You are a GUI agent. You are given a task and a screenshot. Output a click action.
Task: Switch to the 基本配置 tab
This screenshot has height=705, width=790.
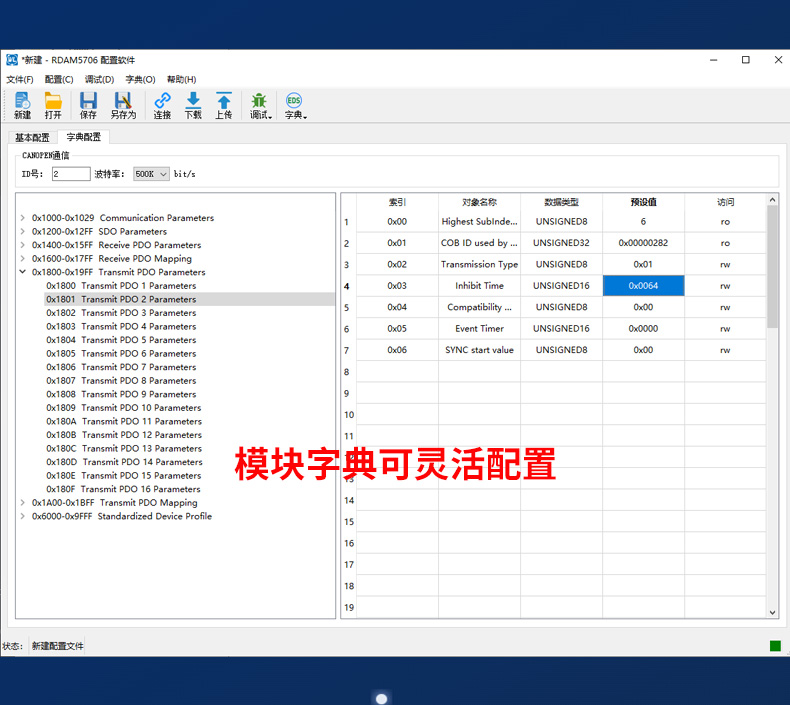click(32, 138)
